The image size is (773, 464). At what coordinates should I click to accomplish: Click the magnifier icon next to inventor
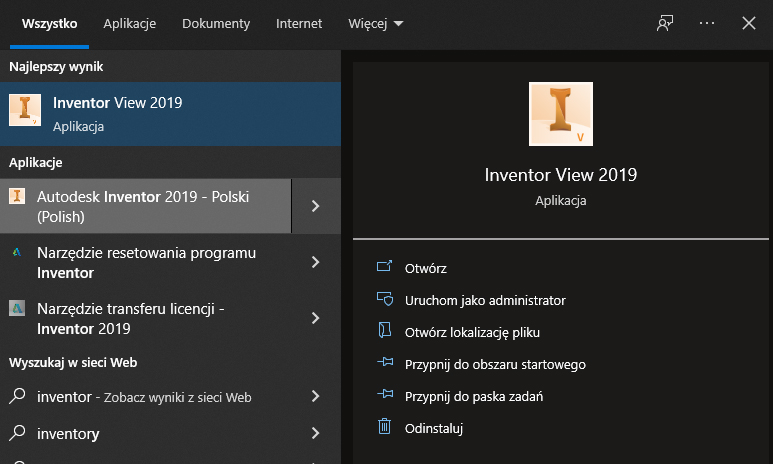[x=17, y=395]
